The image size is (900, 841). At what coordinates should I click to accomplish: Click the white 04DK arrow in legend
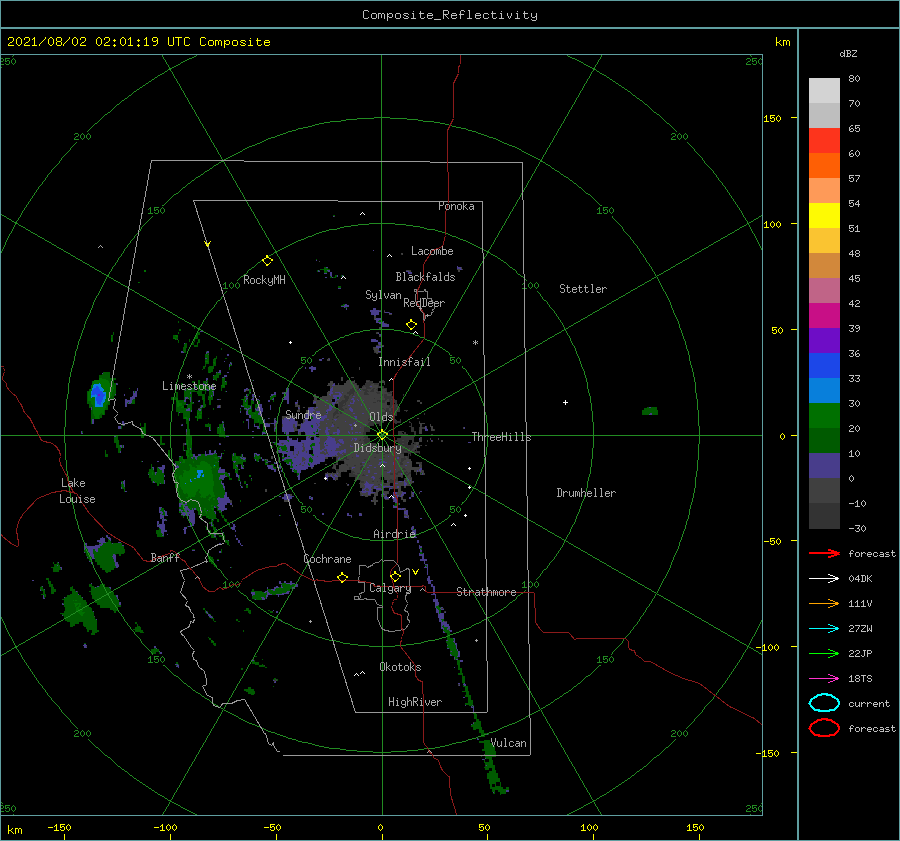(824, 579)
